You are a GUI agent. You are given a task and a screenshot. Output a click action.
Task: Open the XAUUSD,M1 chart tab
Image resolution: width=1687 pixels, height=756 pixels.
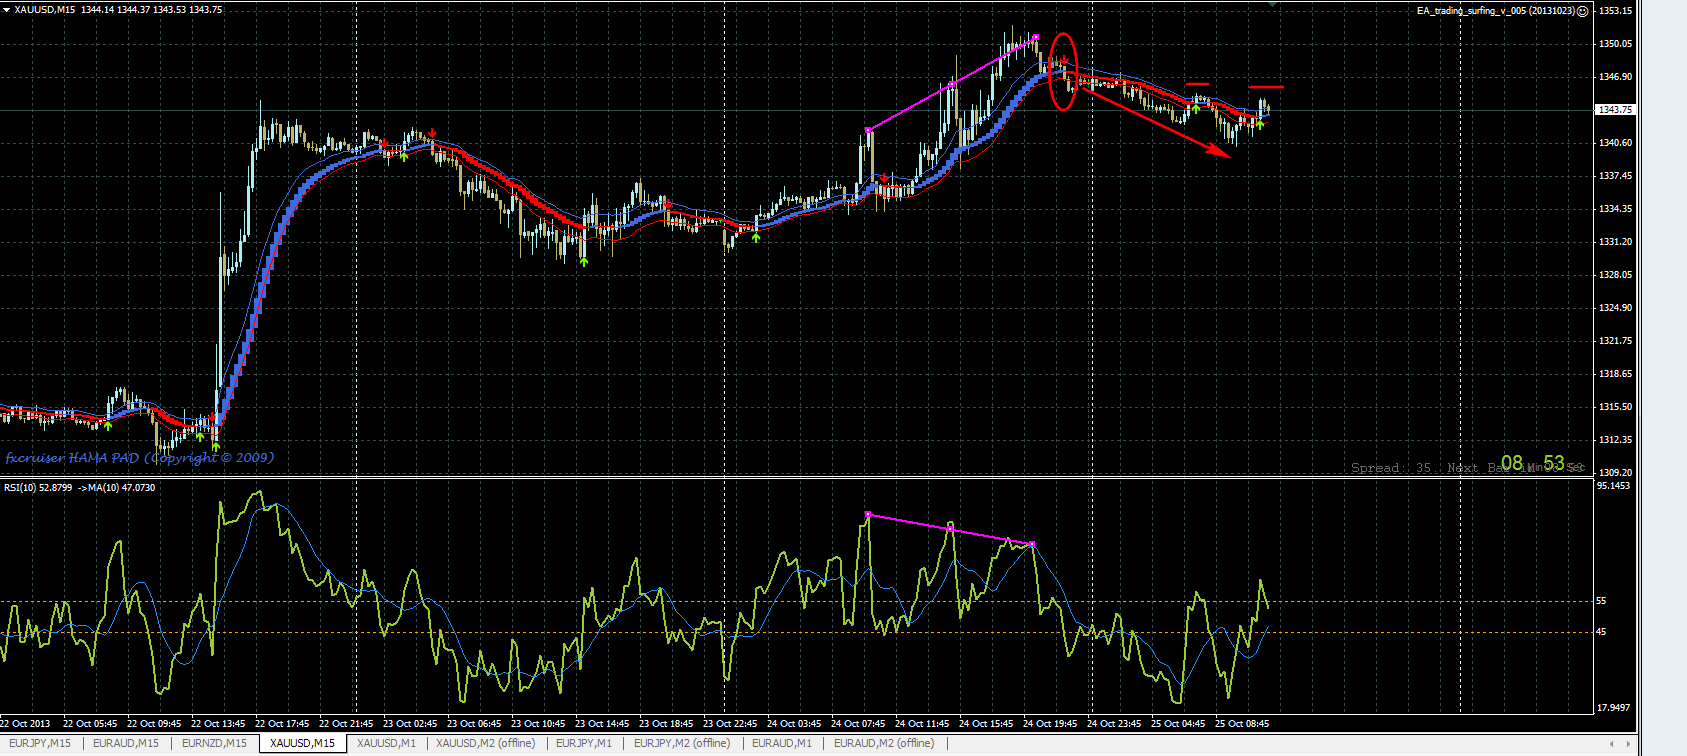(386, 743)
